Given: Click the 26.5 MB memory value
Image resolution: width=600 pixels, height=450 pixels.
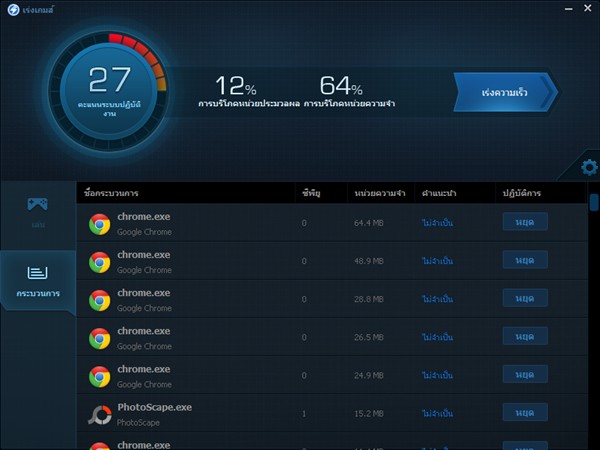Looking at the screenshot, I should click(368, 337).
